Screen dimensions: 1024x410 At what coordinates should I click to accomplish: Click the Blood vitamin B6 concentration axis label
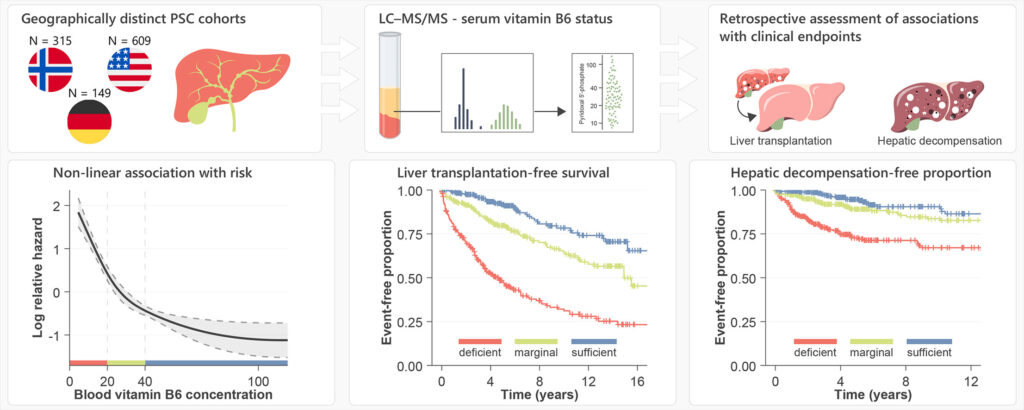172,395
